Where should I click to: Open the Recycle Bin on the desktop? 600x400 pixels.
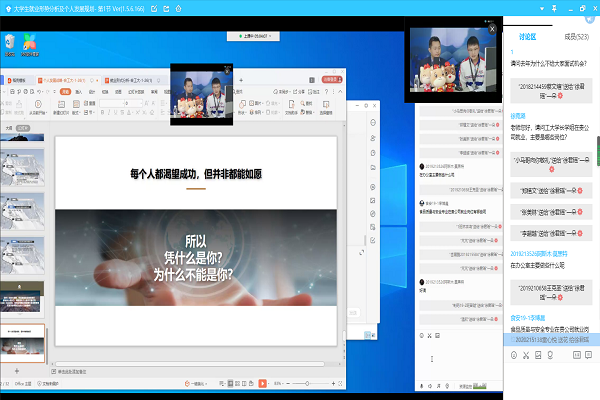tap(11, 42)
